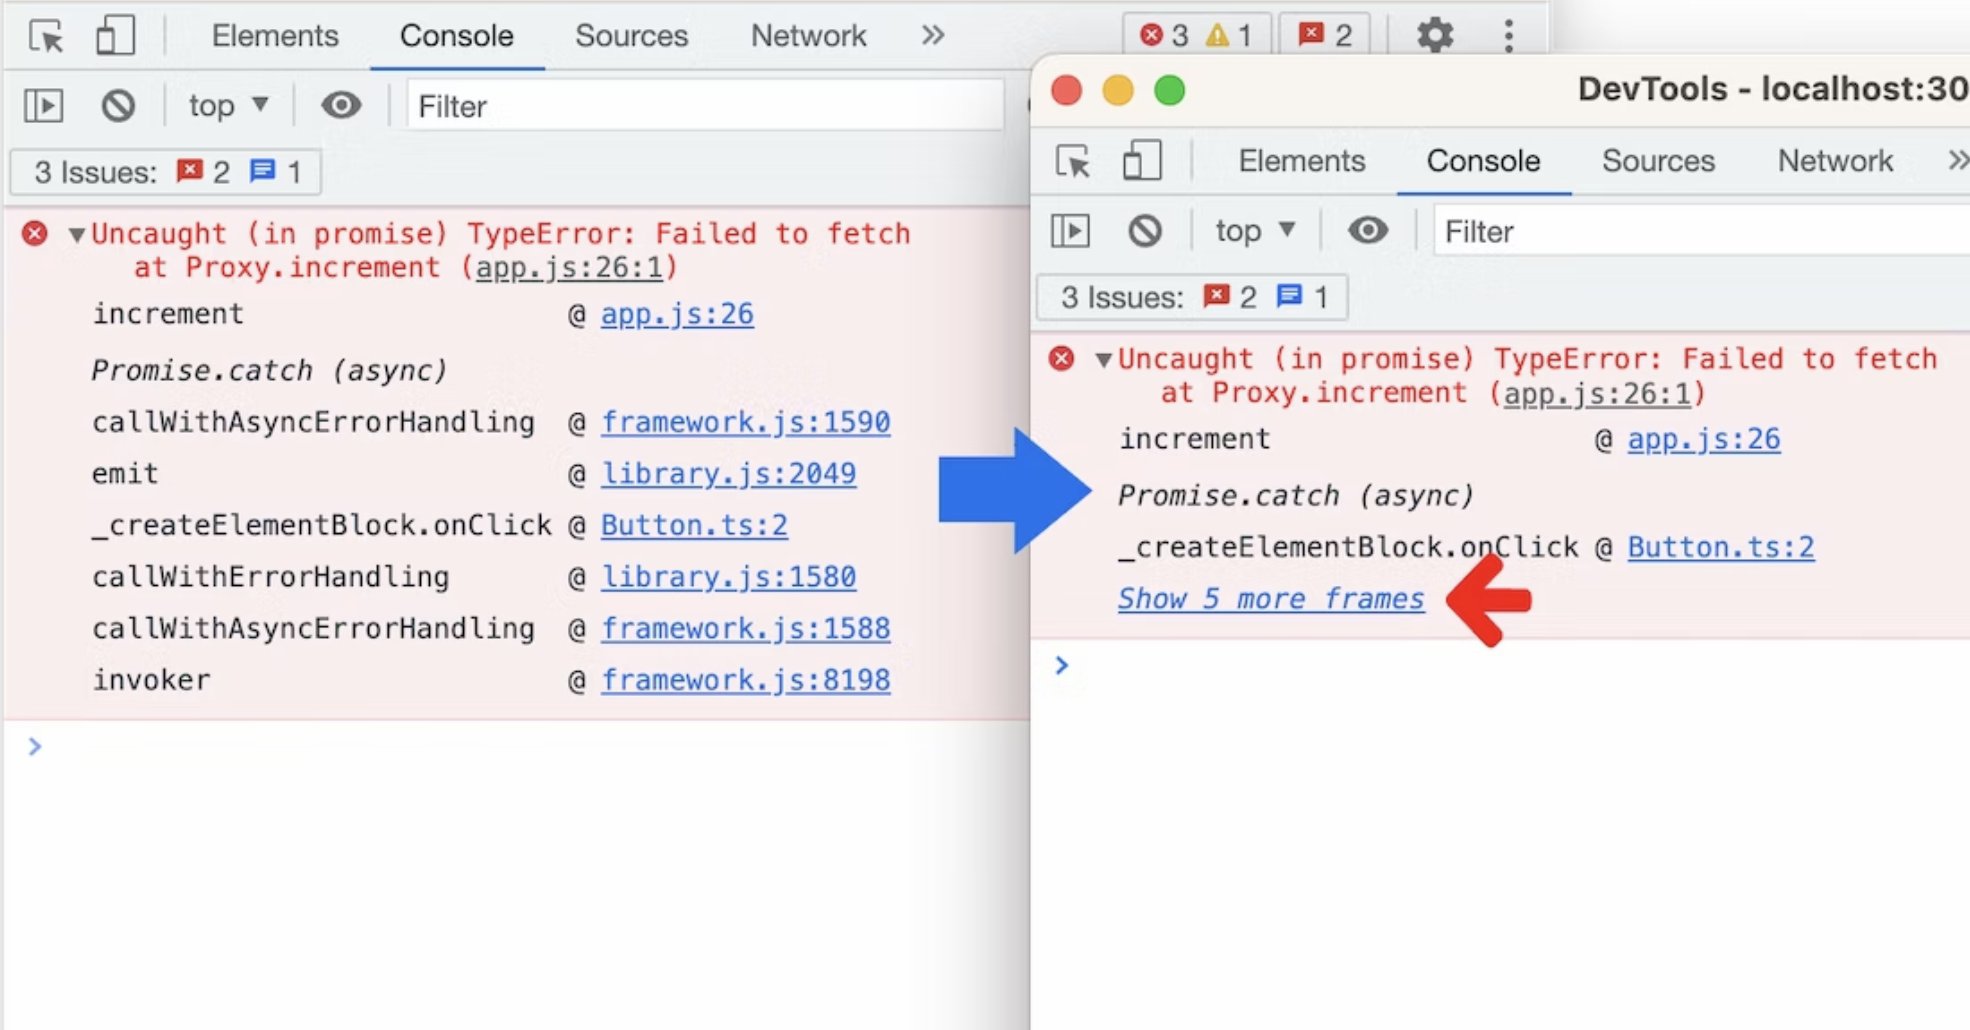Image resolution: width=1970 pixels, height=1030 pixels.
Task: Open the Network panel
Action: (x=808, y=35)
